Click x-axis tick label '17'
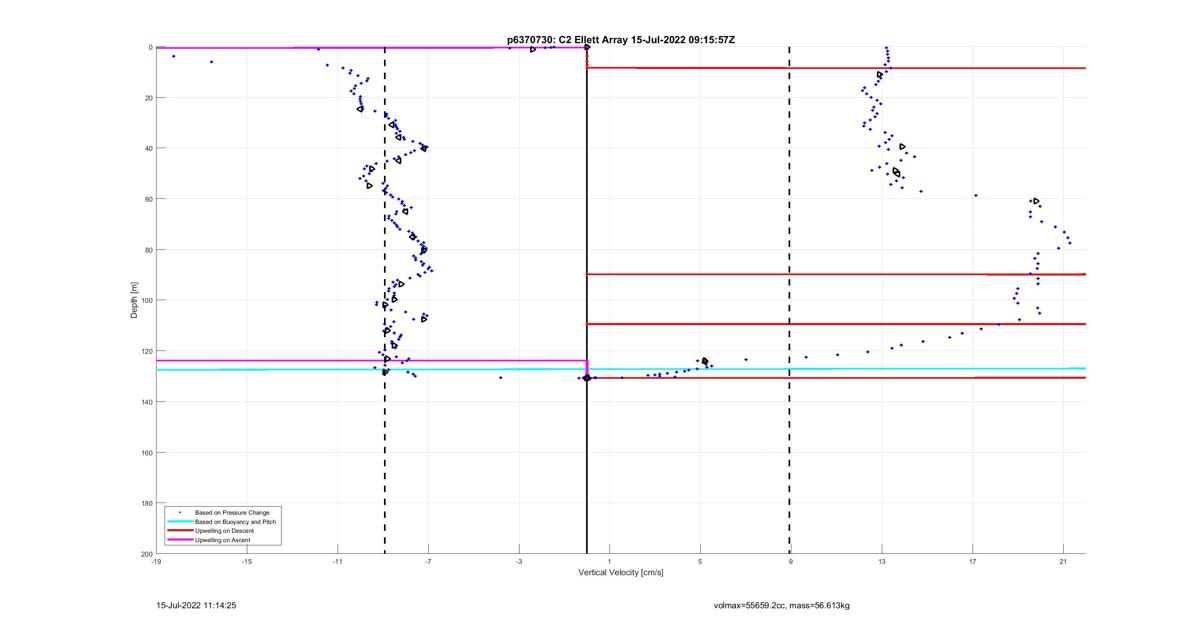Screen dimensions: 1200x622 click(x=973, y=562)
